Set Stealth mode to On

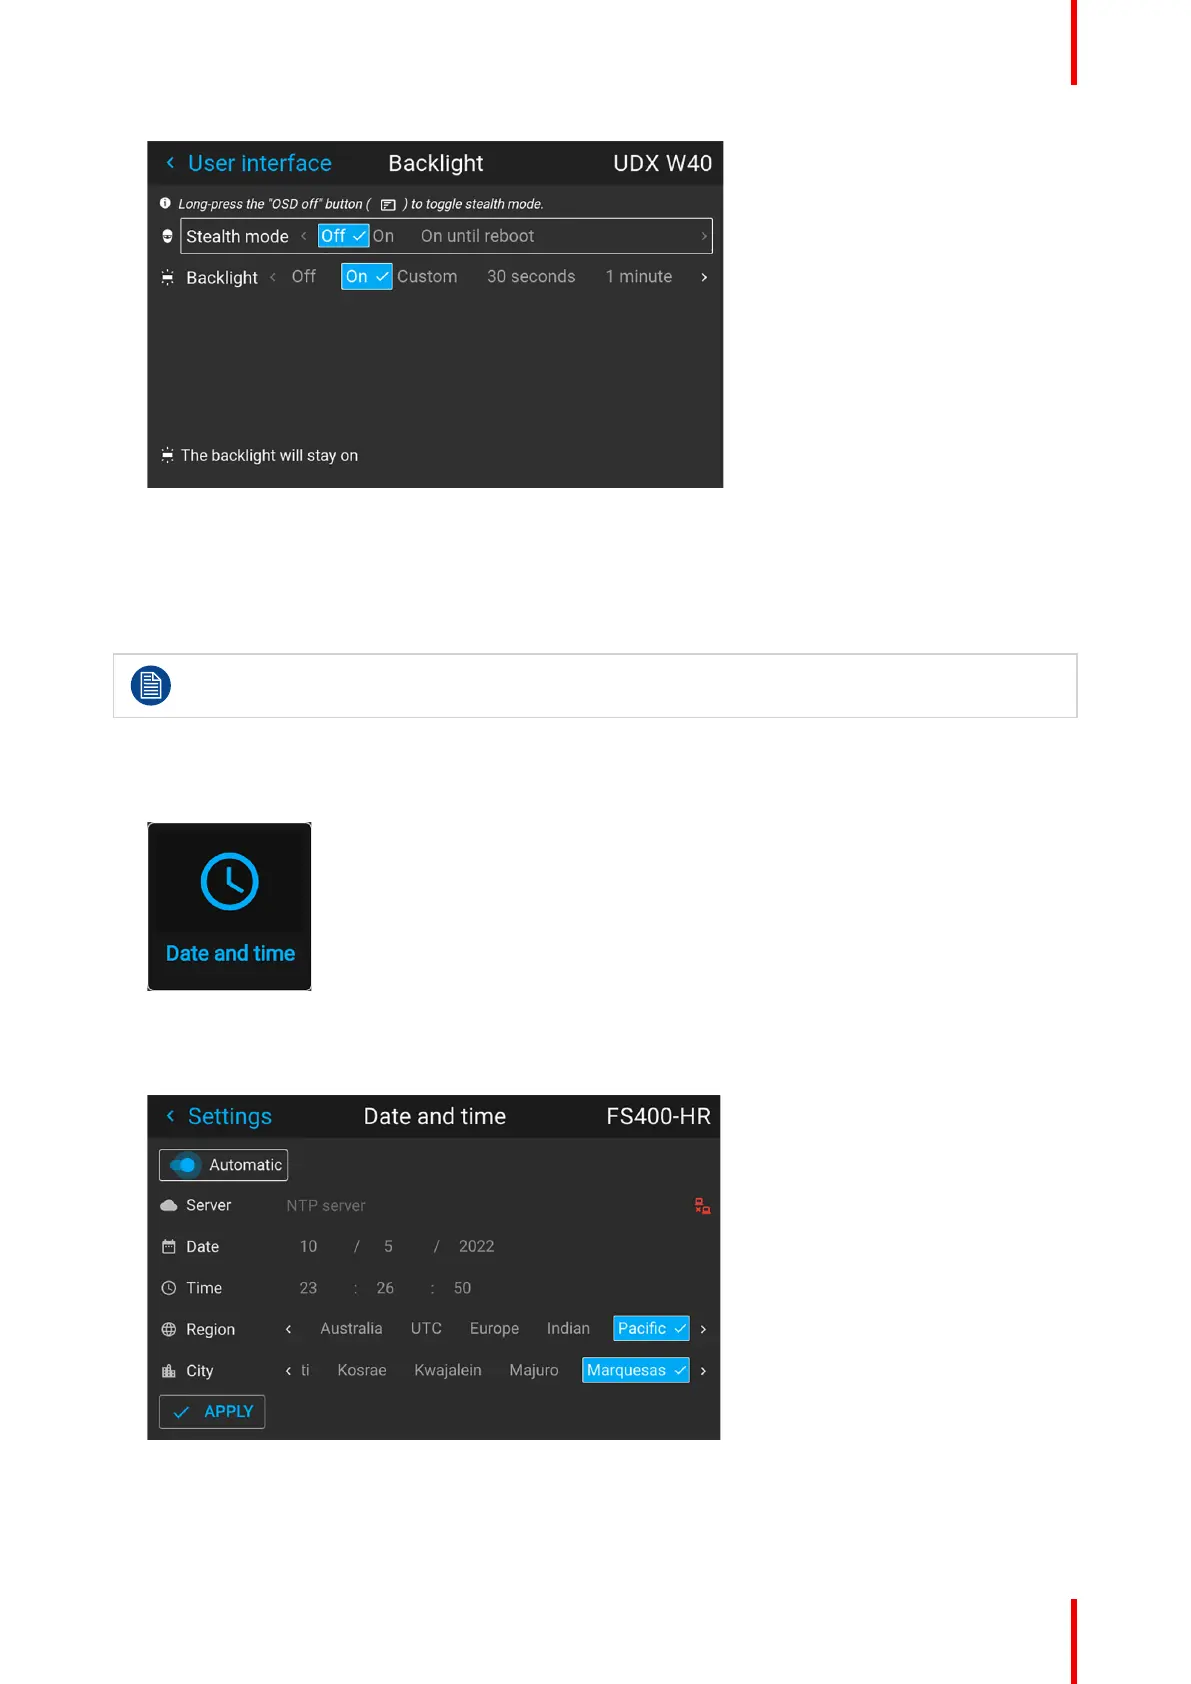tap(383, 236)
